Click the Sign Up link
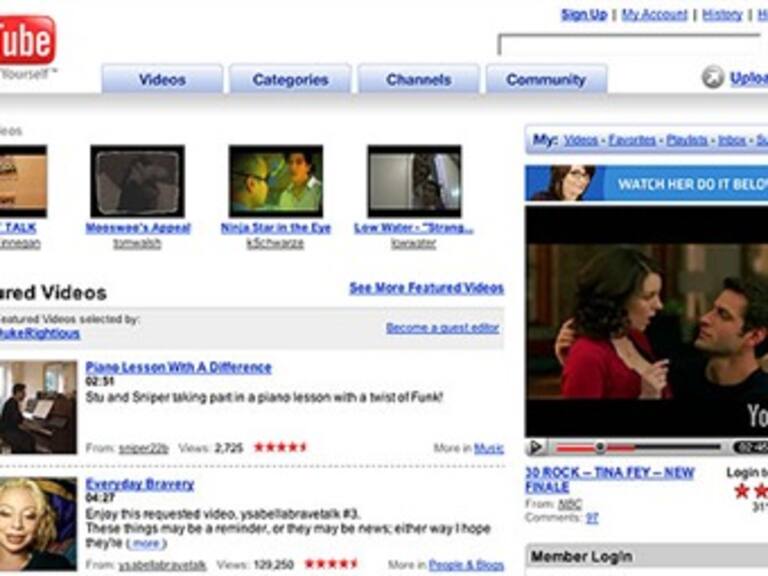This screenshot has height=576, width=768. [584, 15]
